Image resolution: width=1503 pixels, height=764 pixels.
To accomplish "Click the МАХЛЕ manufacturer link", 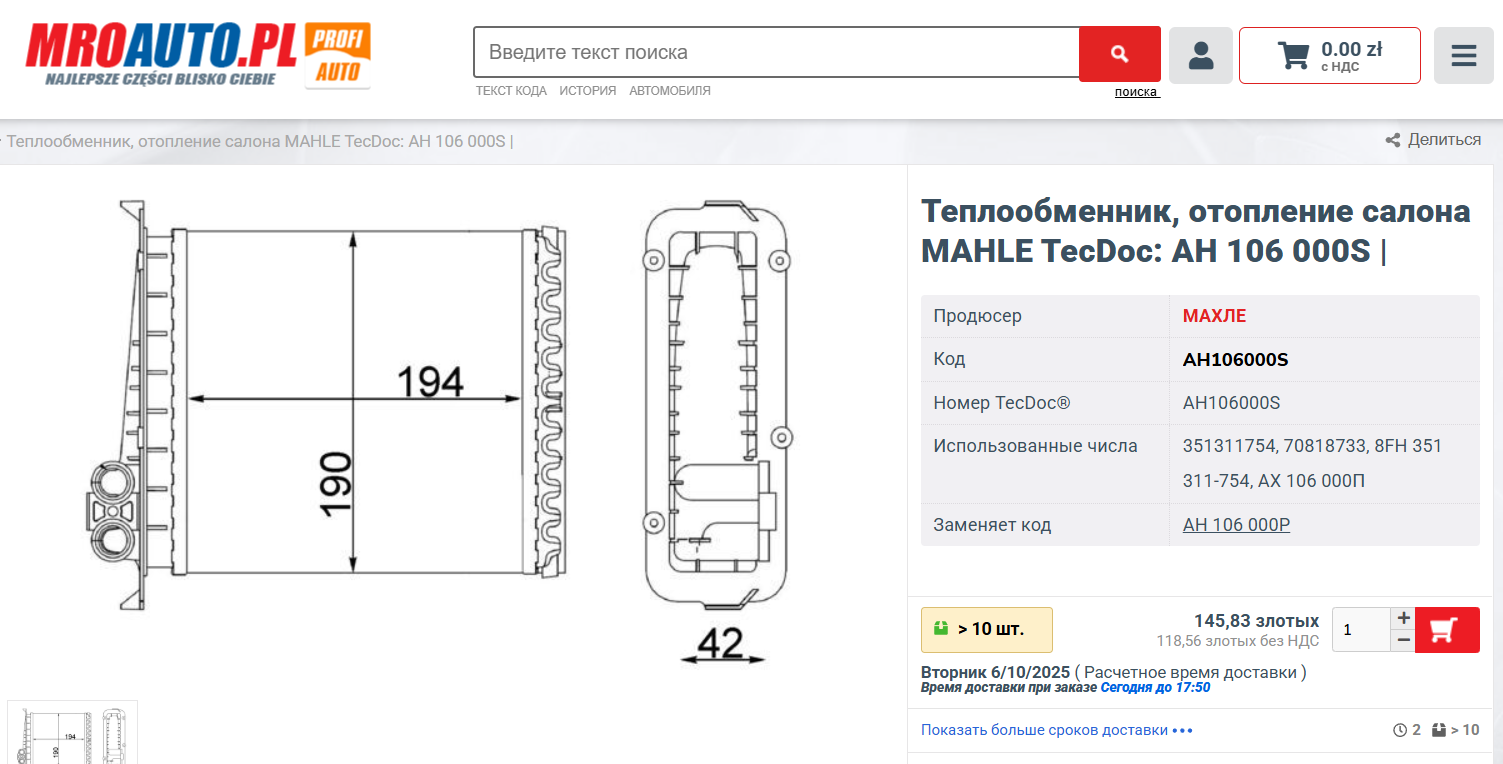I will point(1214,316).
